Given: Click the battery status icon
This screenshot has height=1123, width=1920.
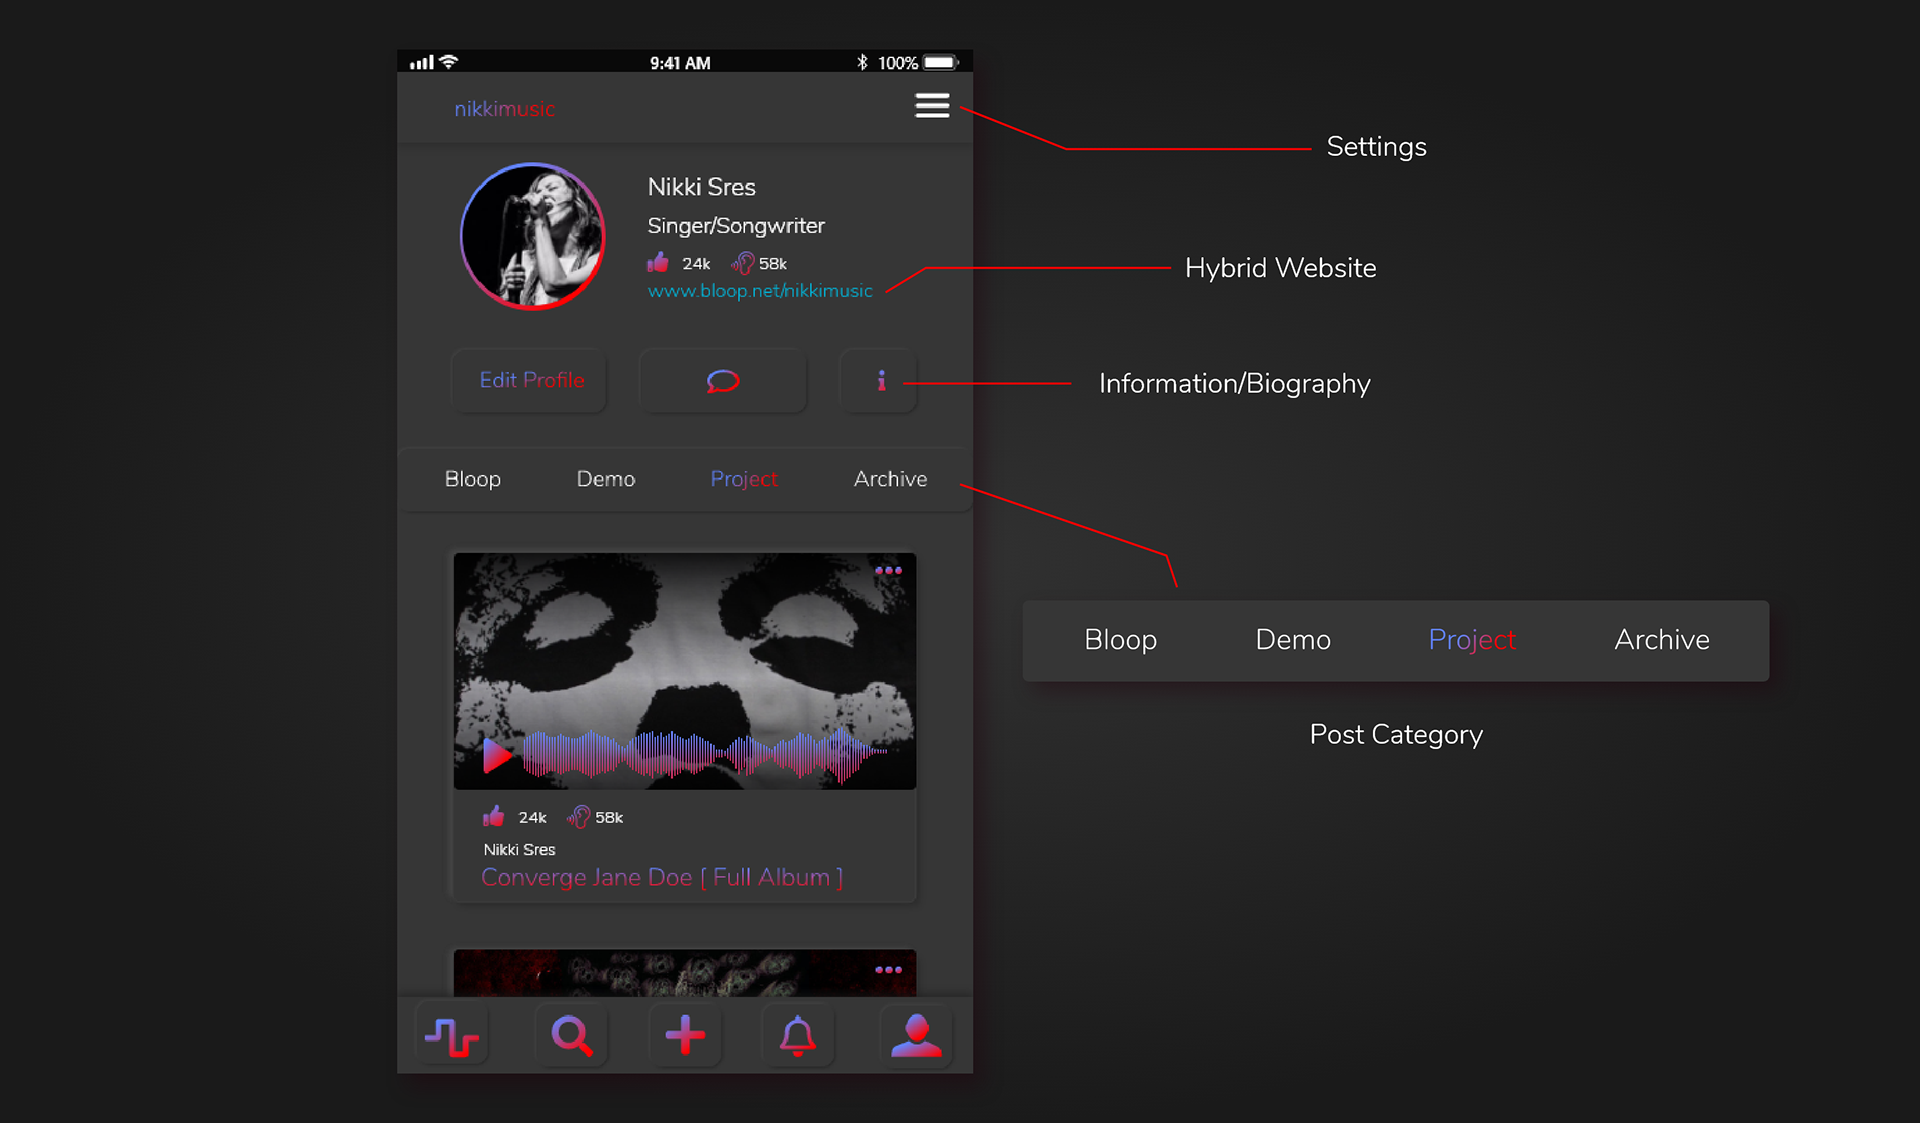Looking at the screenshot, I should coord(941,62).
